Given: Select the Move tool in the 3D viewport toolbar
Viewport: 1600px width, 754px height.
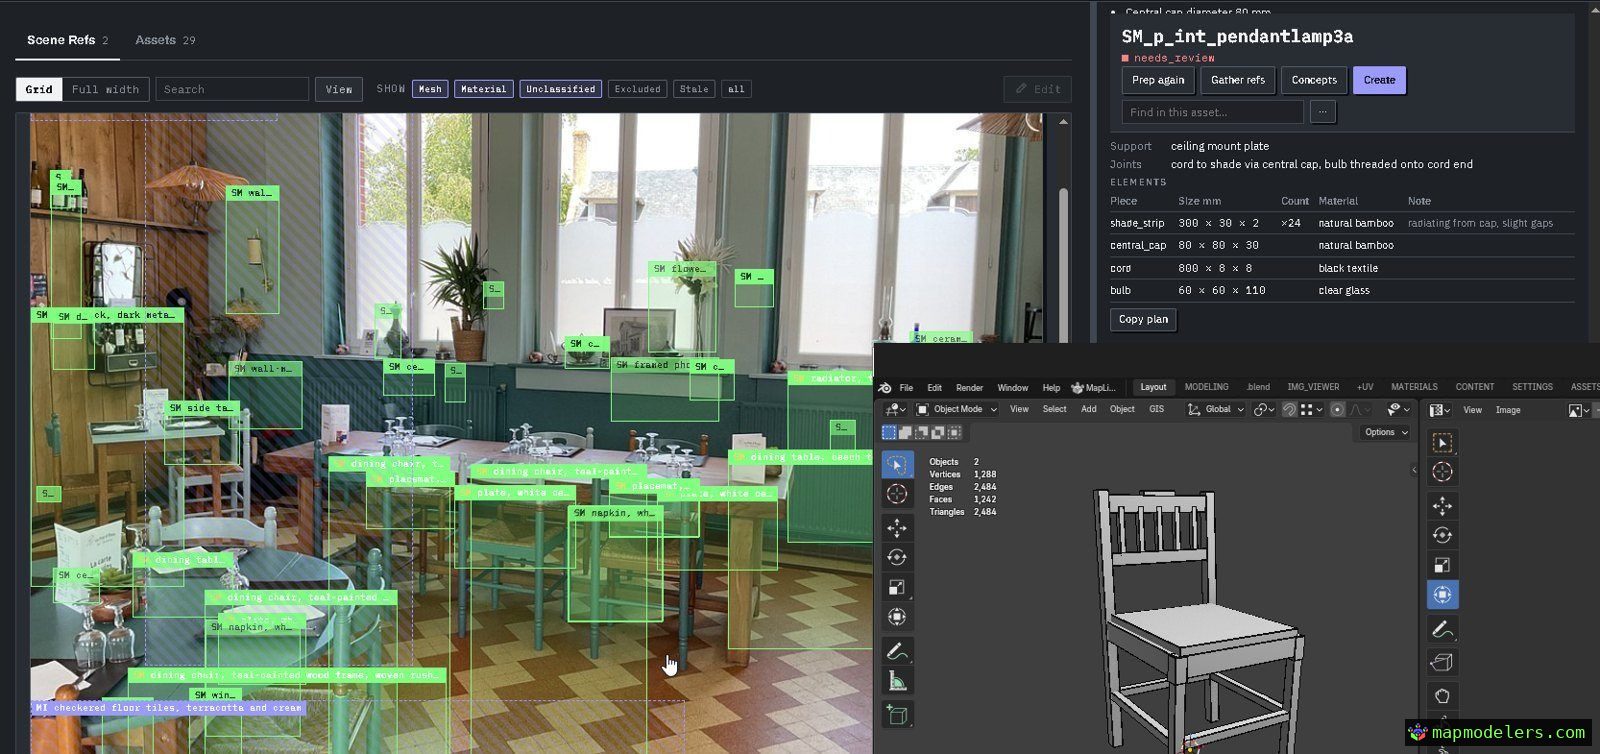Looking at the screenshot, I should tap(897, 527).
